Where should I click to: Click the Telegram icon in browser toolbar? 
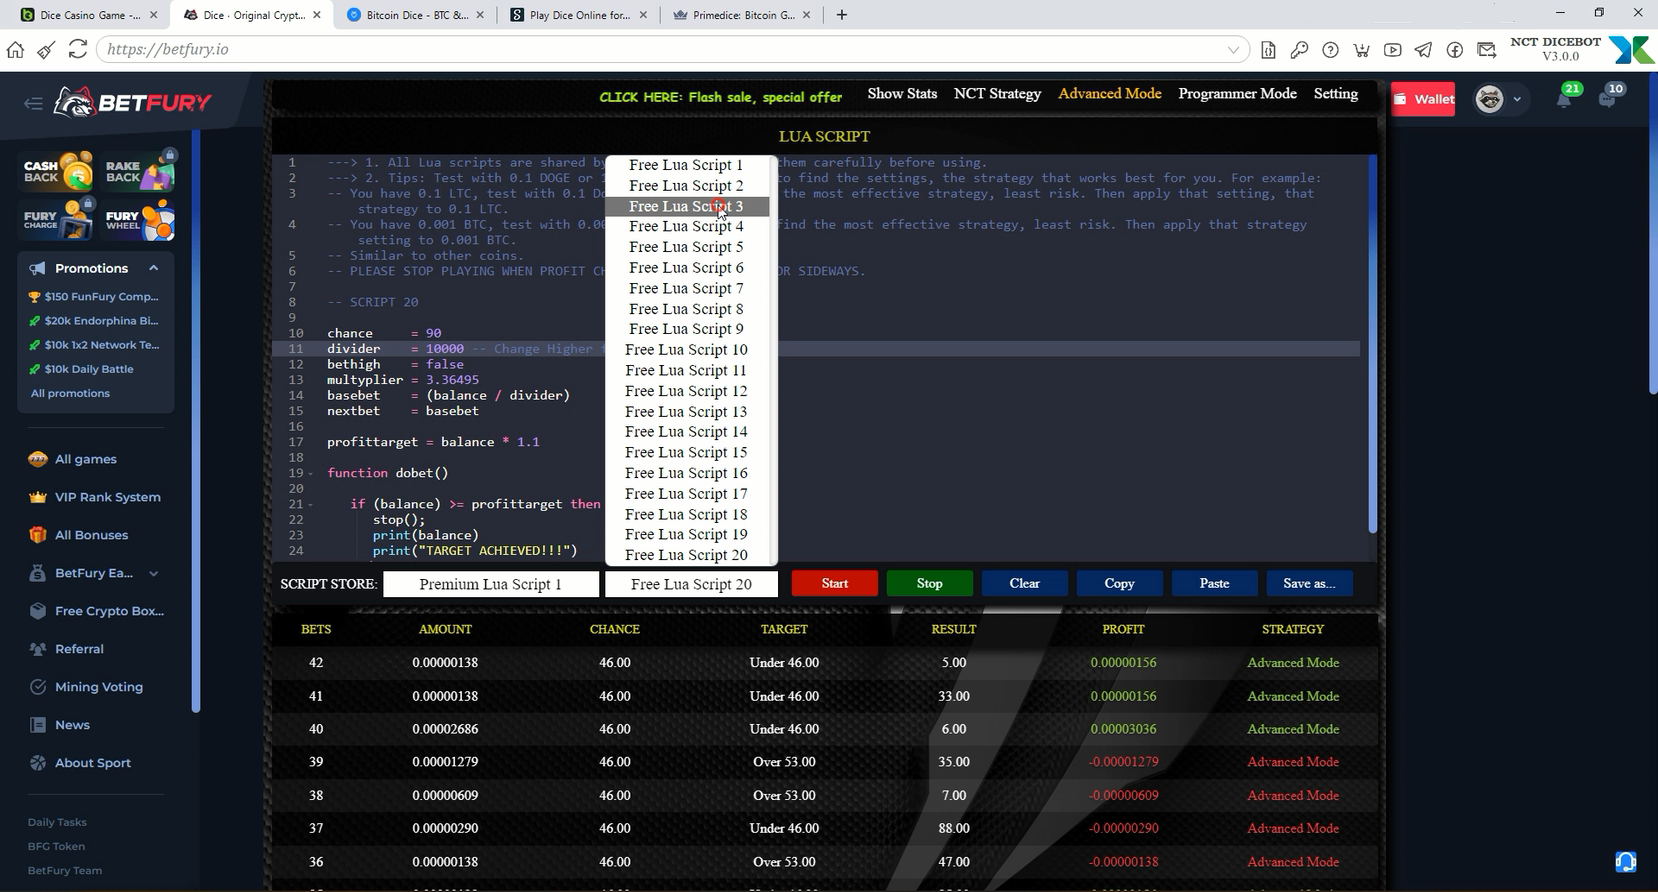click(1423, 49)
